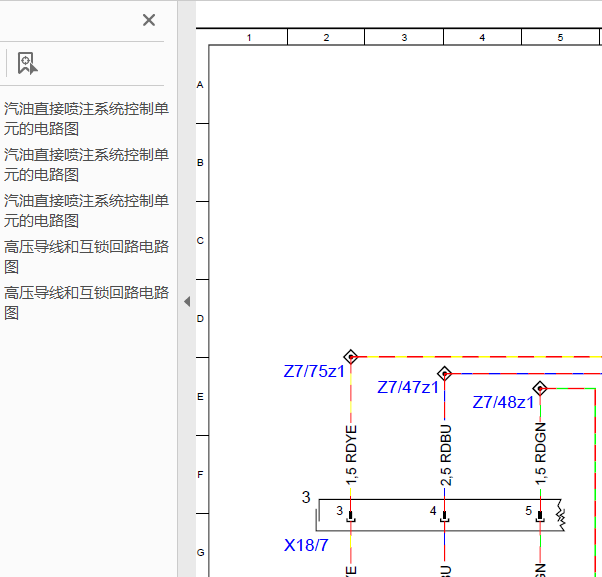Open the third 汽油直接喷注系统控制单元的电路图 bookmark
The width and height of the screenshot is (602, 577).
click(86, 211)
